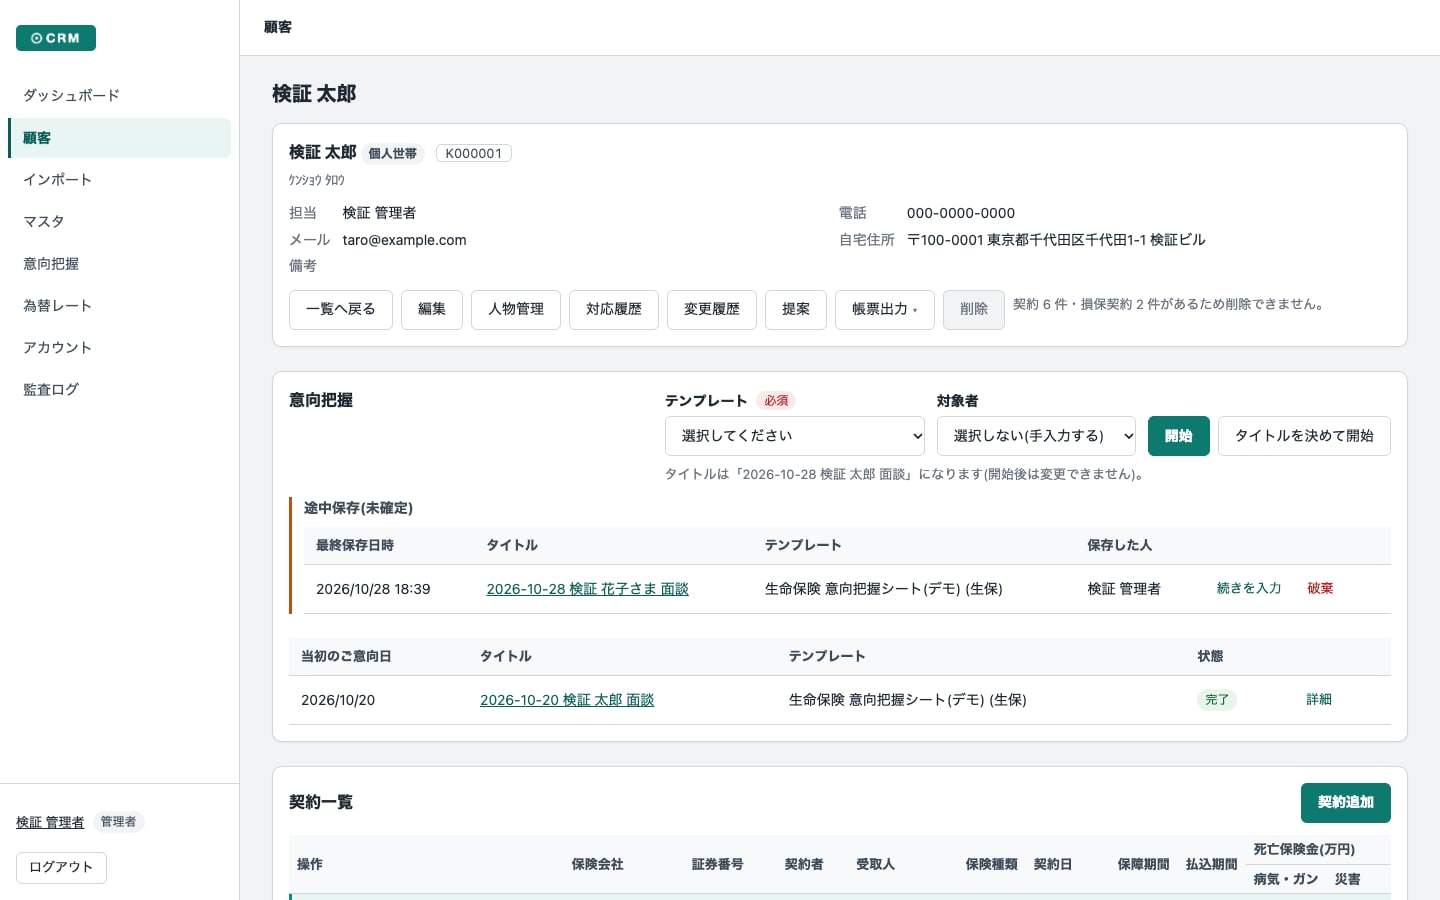Click the 〒100-0001 home address text
The height and width of the screenshot is (900, 1440).
tap(1056, 240)
